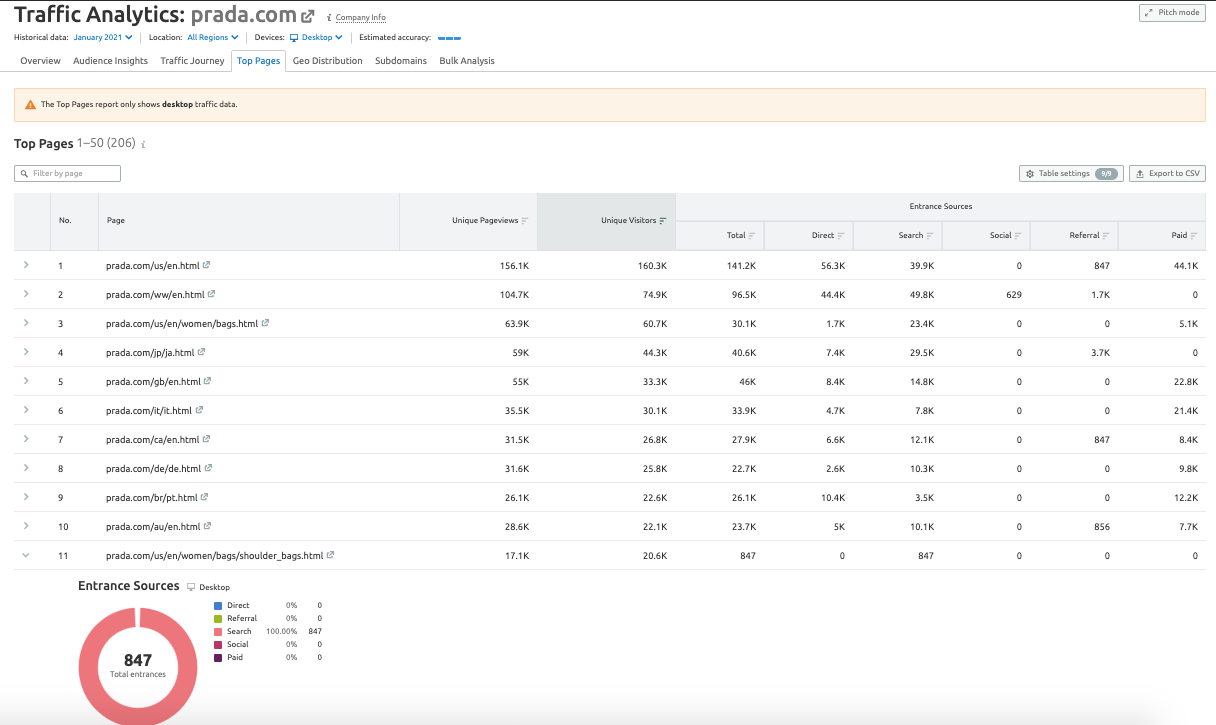Sort by Referral entrances icon
Viewport: 1216px width, 725px height.
tap(1107, 236)
